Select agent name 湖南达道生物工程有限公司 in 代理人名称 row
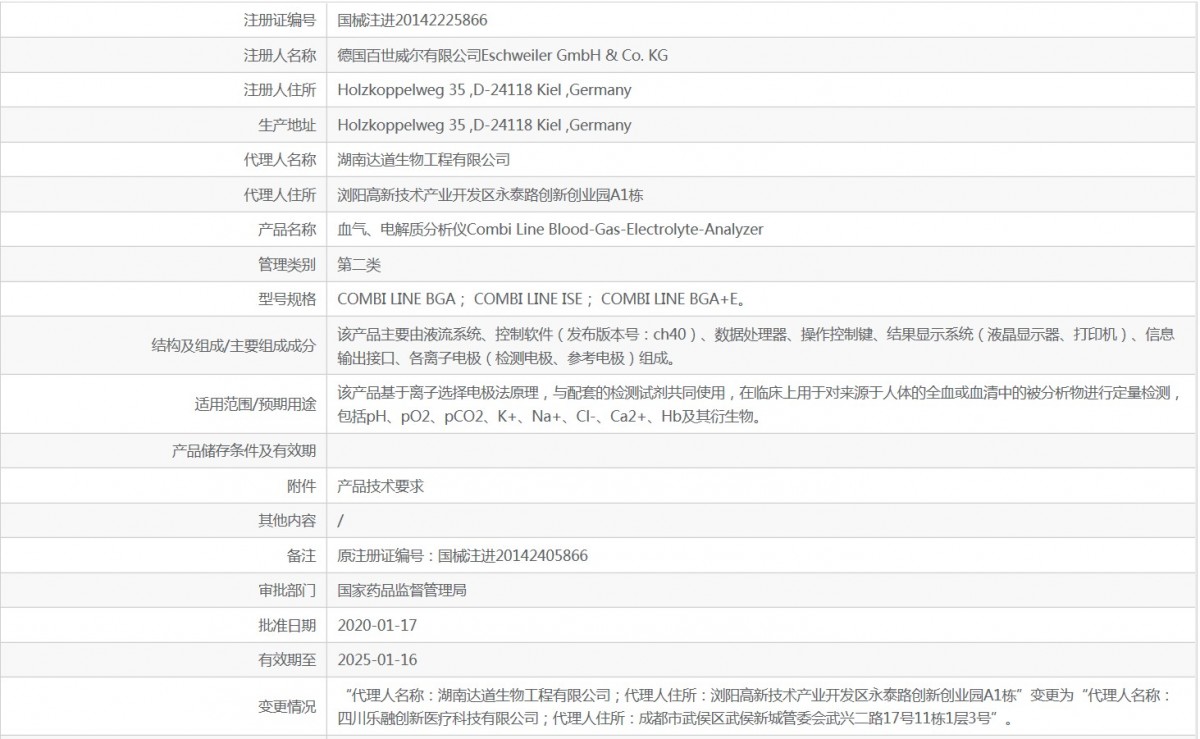This screenshot has width=1200, height=739. (423, 160)
